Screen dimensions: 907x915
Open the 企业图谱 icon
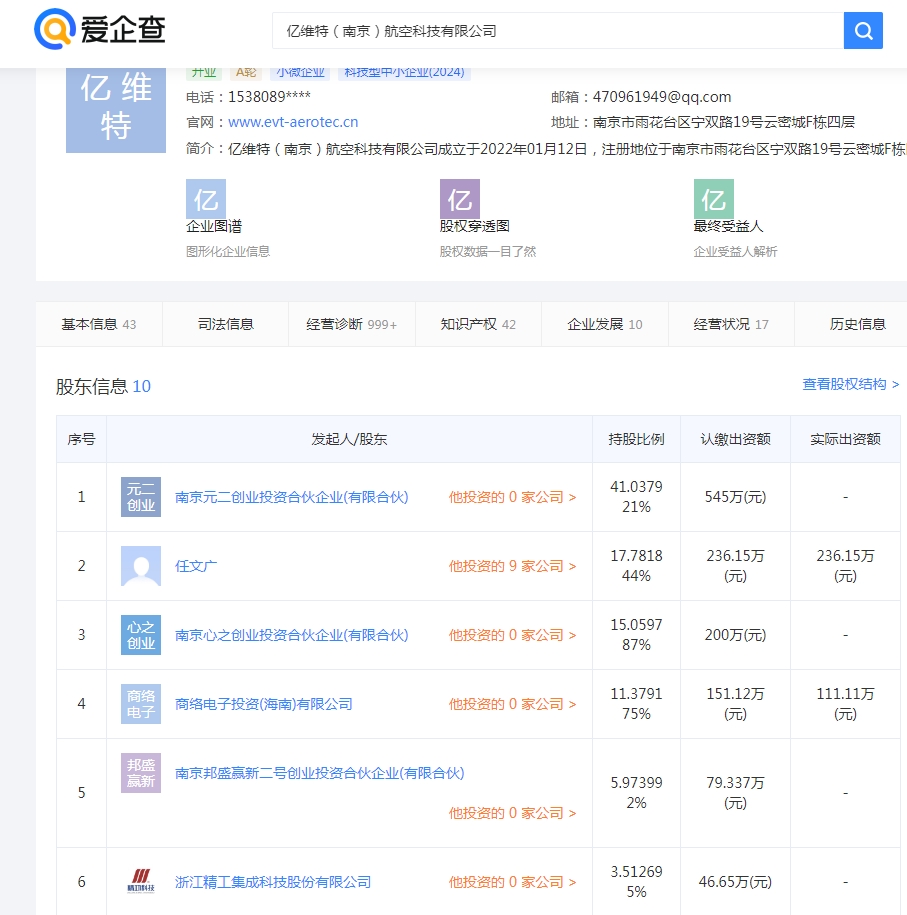tap(205, 199)
